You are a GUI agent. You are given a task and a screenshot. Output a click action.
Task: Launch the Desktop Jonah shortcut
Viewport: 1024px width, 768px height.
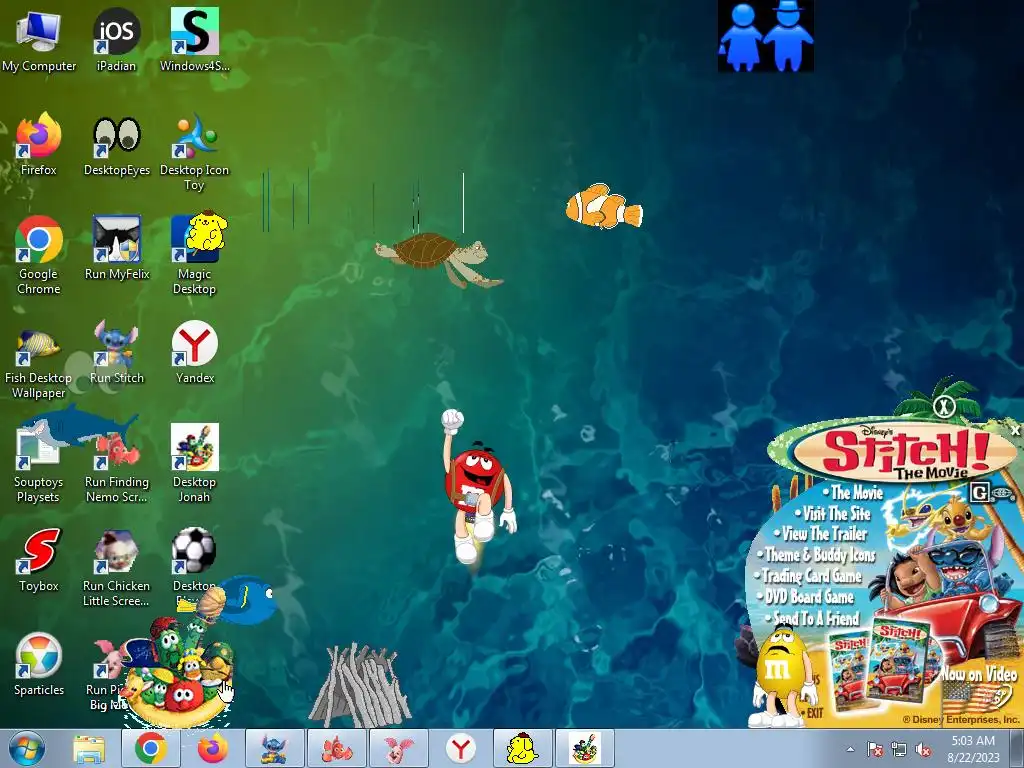[x=195, y=465]
